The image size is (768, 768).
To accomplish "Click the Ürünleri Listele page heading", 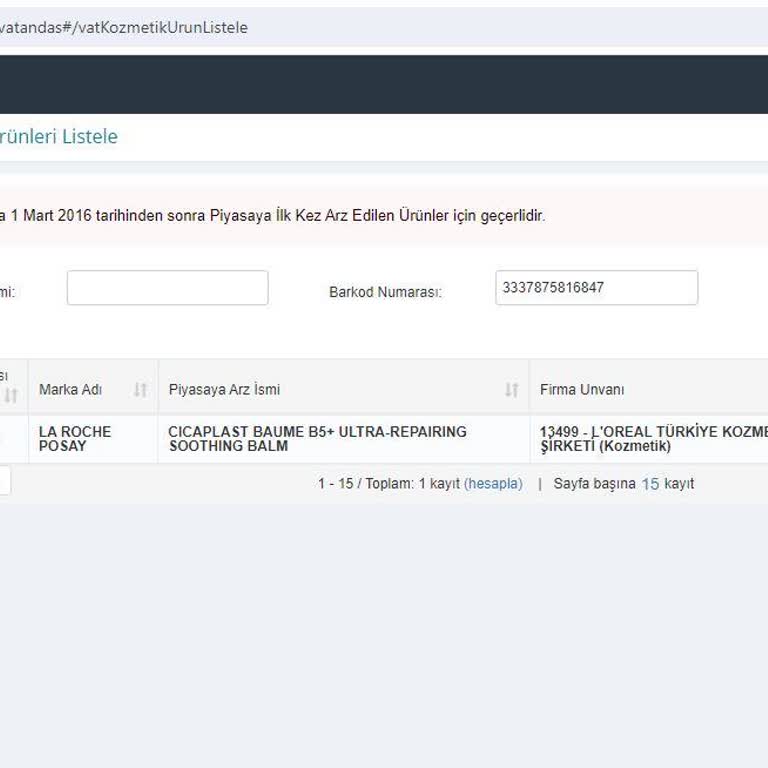I will [x=59, y=136].
